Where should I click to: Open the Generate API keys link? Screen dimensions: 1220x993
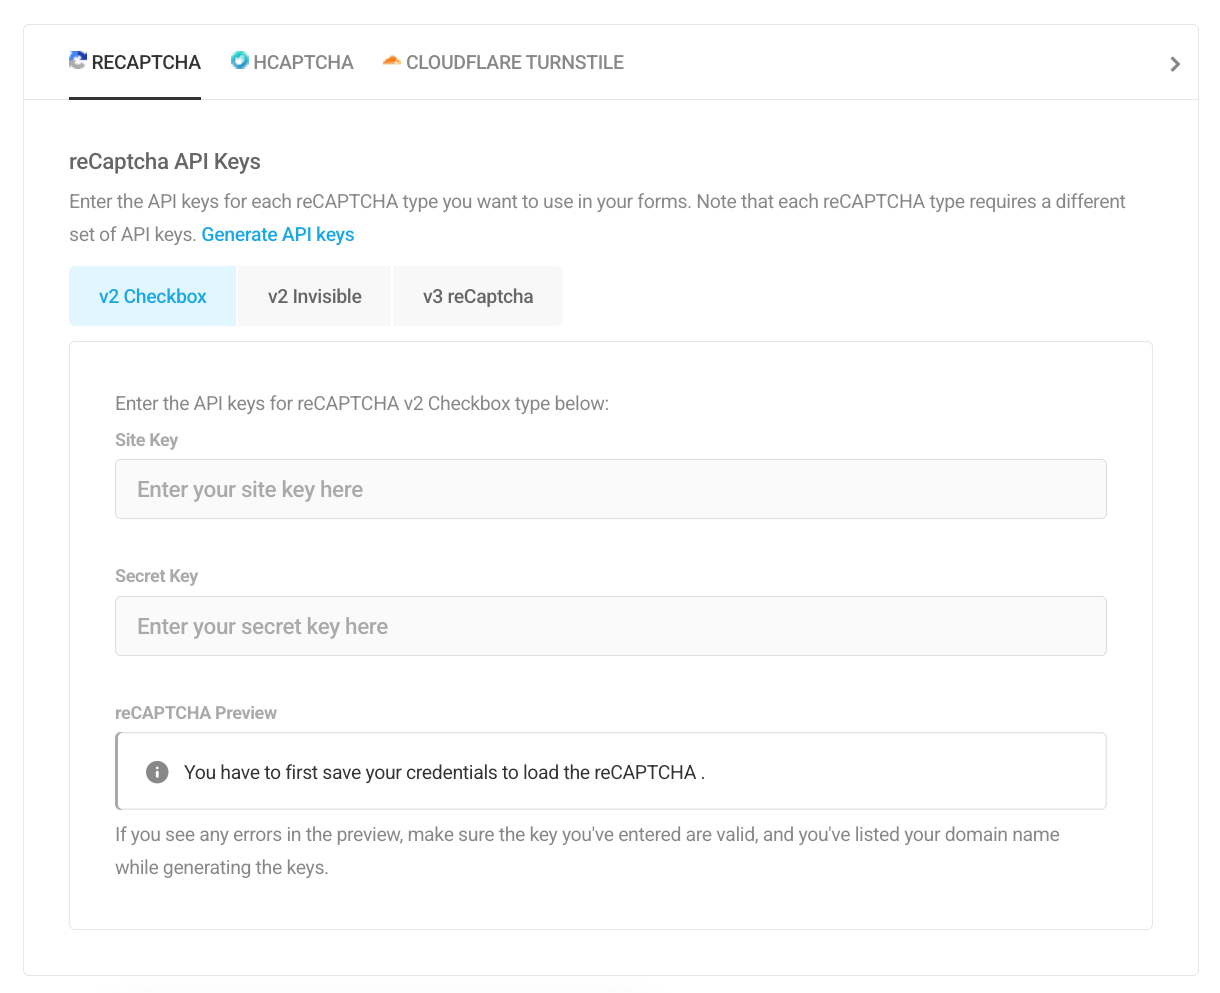point(278,234)
